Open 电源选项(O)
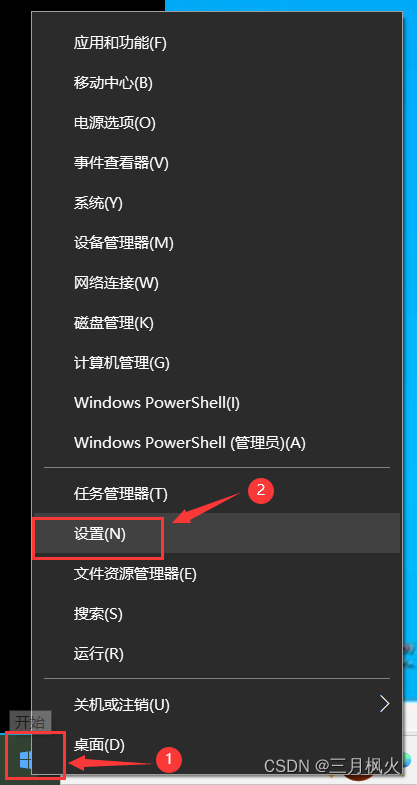Image resolution: width=417 pixels, height=785 pixels. point(115,123)
